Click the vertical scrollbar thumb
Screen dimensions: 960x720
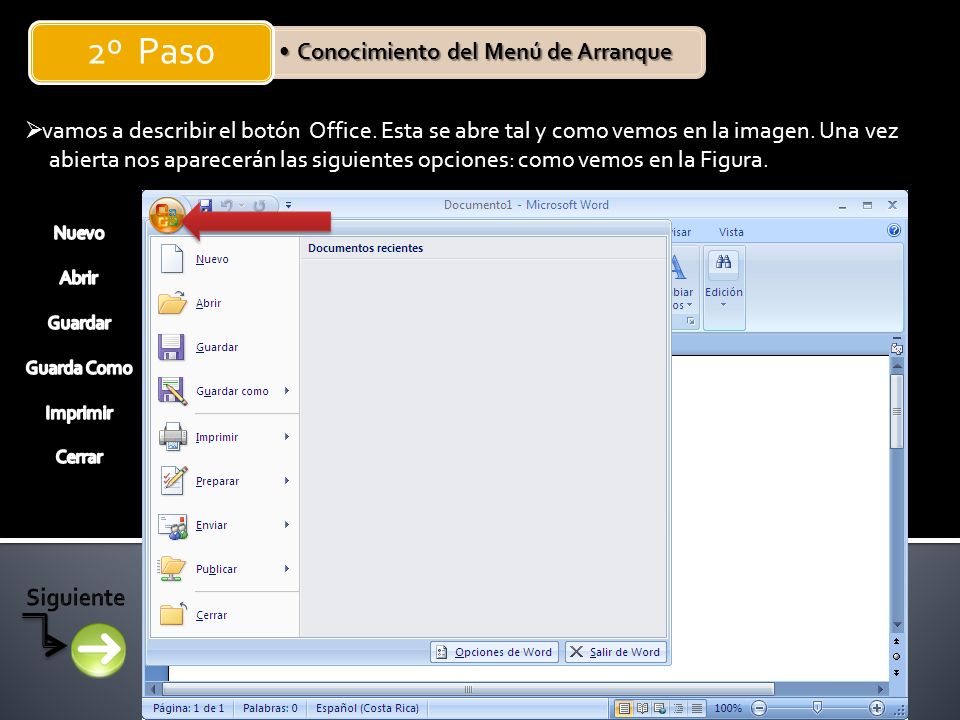[897, 411]
